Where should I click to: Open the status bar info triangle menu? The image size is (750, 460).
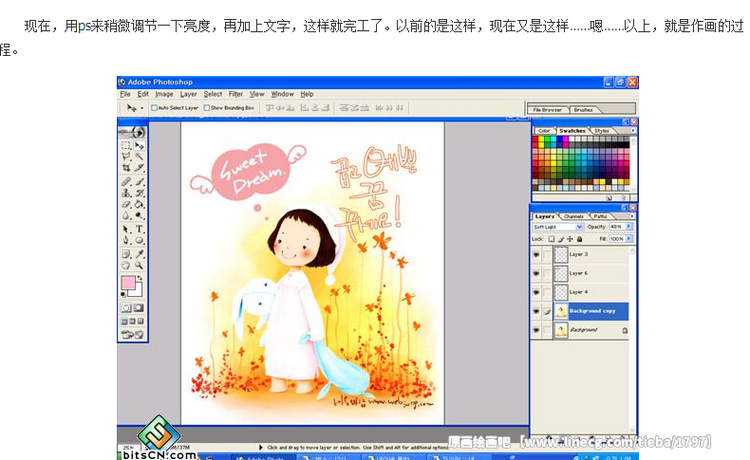261,448
